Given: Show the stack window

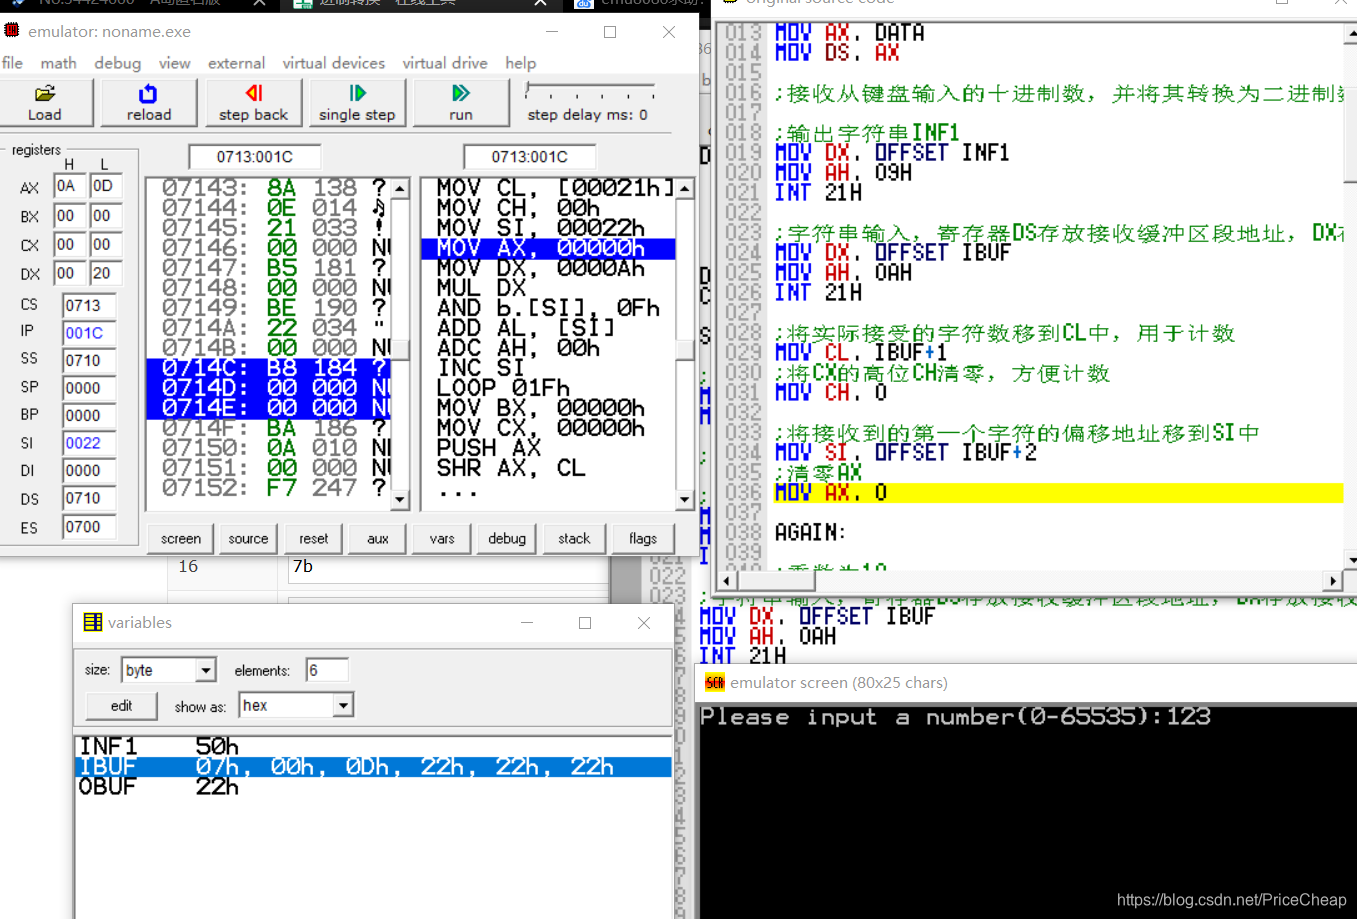Looking at the screenshot, I should coord(574,538).
